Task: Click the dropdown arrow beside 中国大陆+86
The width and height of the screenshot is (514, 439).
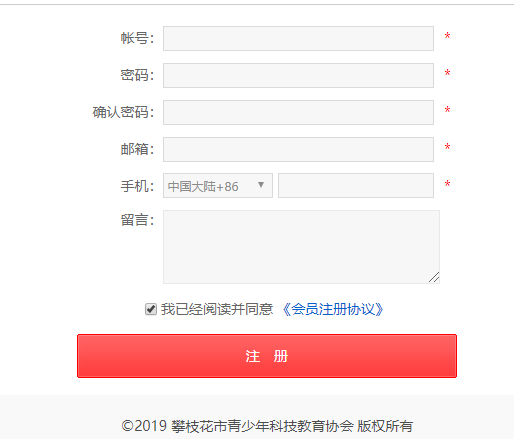Action: (261, 185)
